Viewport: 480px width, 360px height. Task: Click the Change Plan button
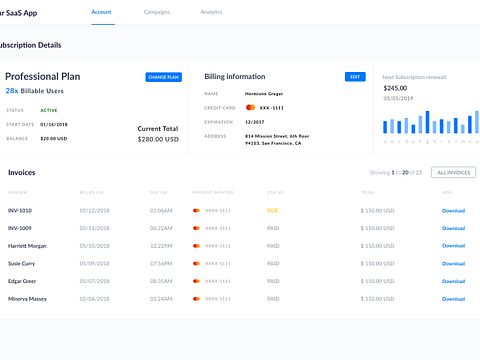pyautogui.click(x=163, y=77)
